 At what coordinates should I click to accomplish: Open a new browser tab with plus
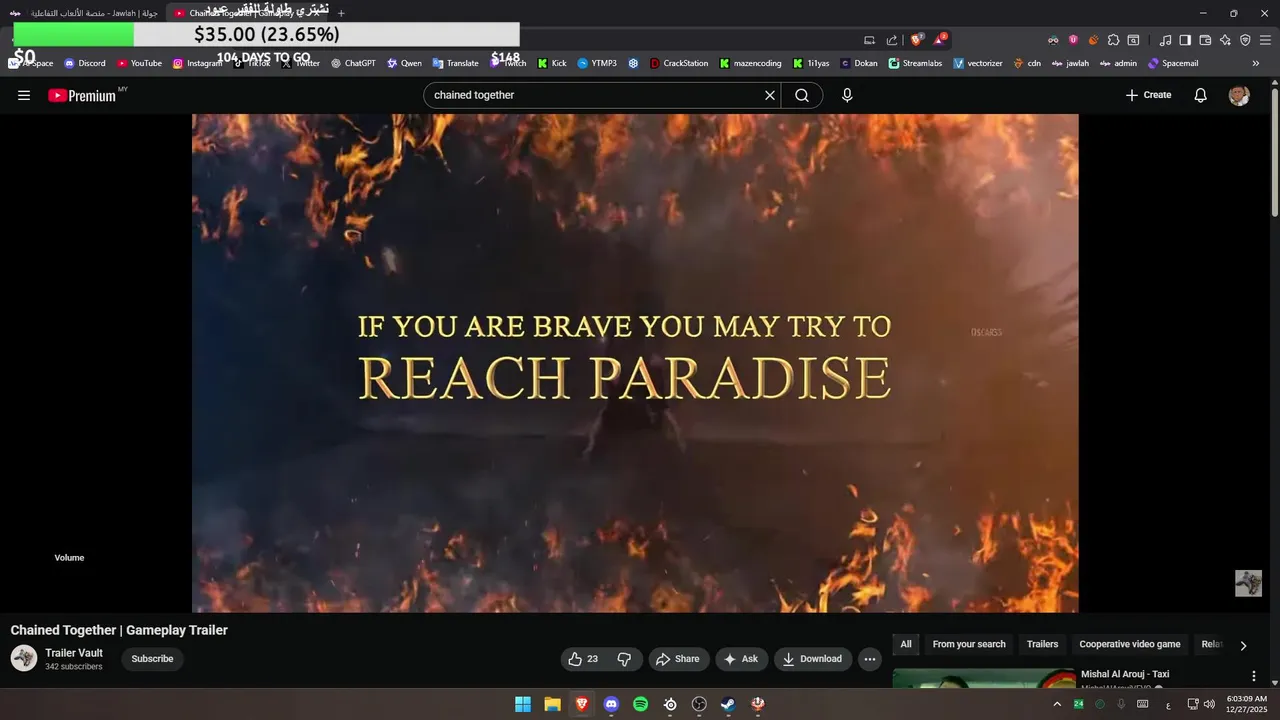(341, 13)
